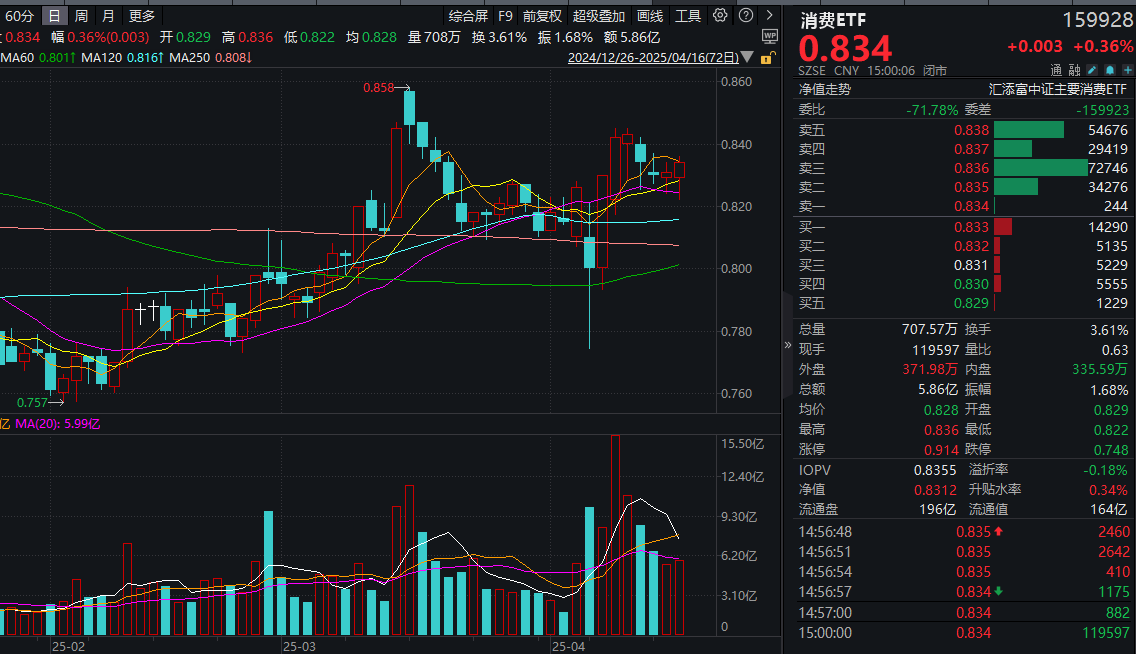Open the chart settings gear icon
Screen dimensions: 1136x654
point(720,16)
